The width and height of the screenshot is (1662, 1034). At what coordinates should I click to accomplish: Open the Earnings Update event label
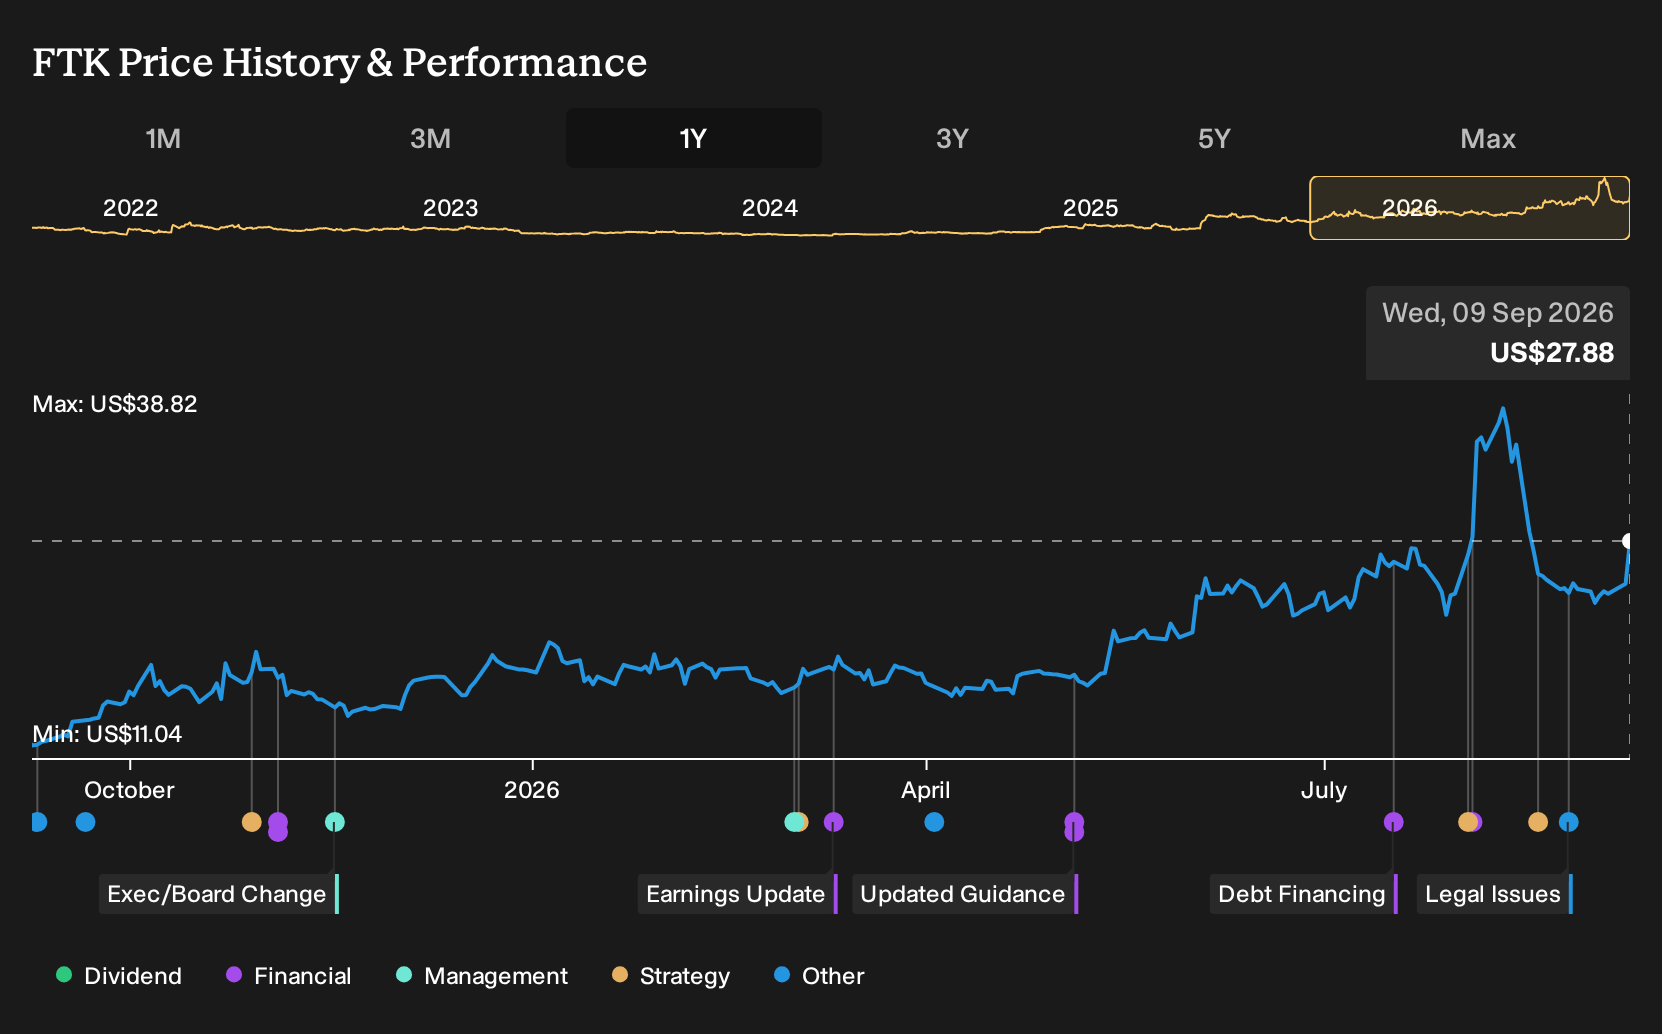point(738,894)
